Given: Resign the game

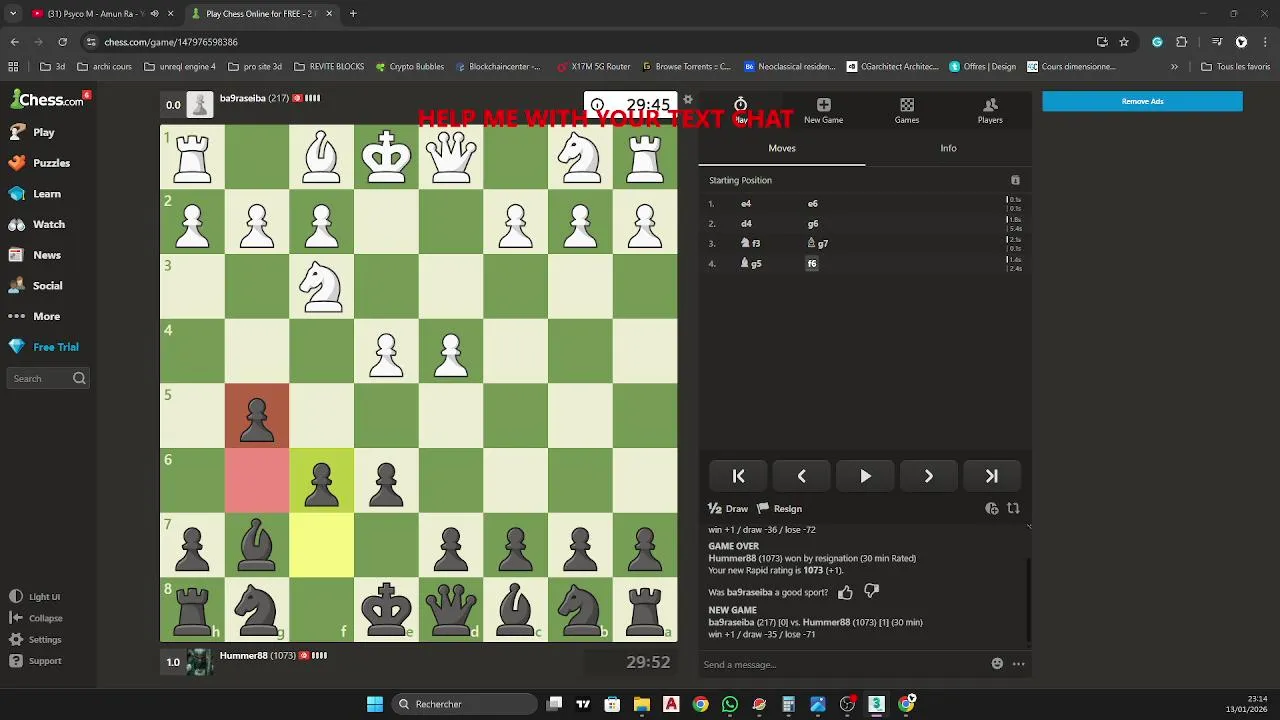Looking at the screenshot, I should click(x=780, y=508).
